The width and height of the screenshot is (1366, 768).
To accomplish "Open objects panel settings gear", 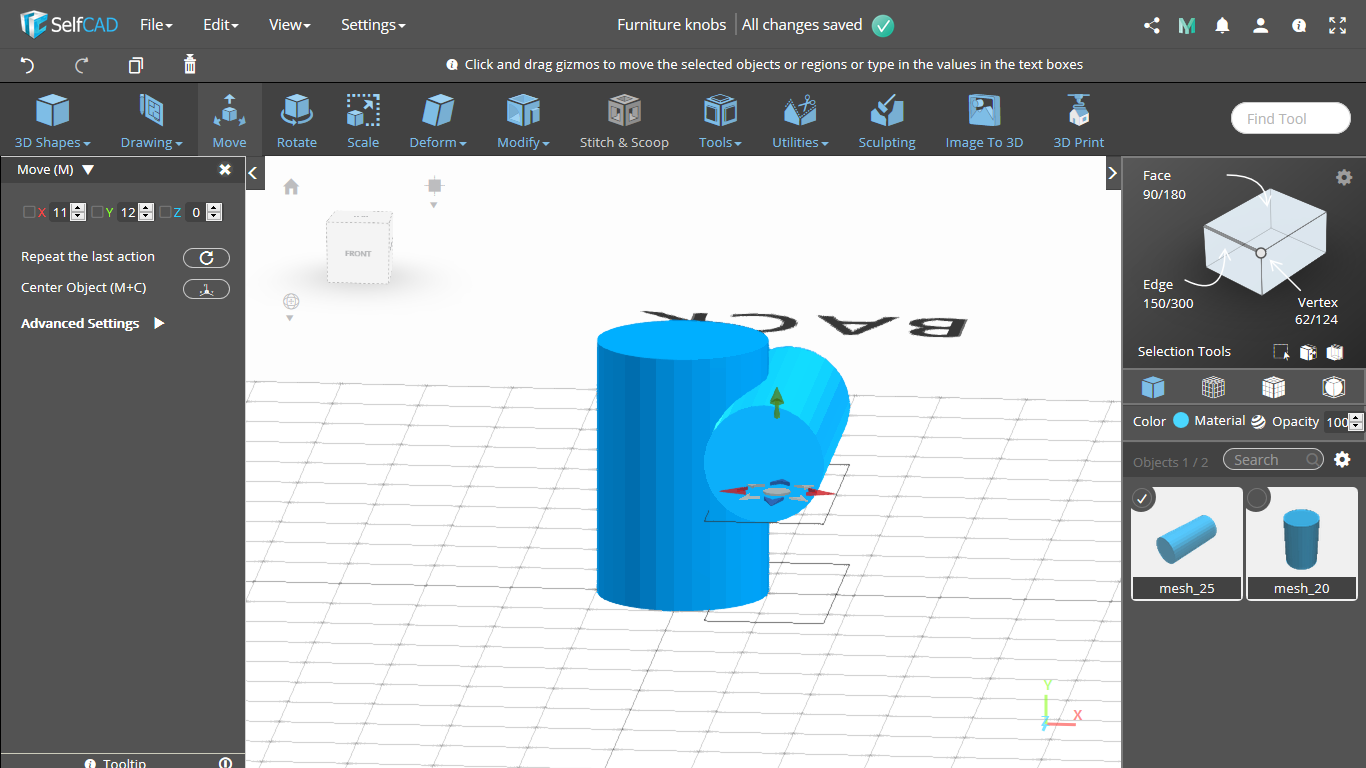I will (1343, 460).
